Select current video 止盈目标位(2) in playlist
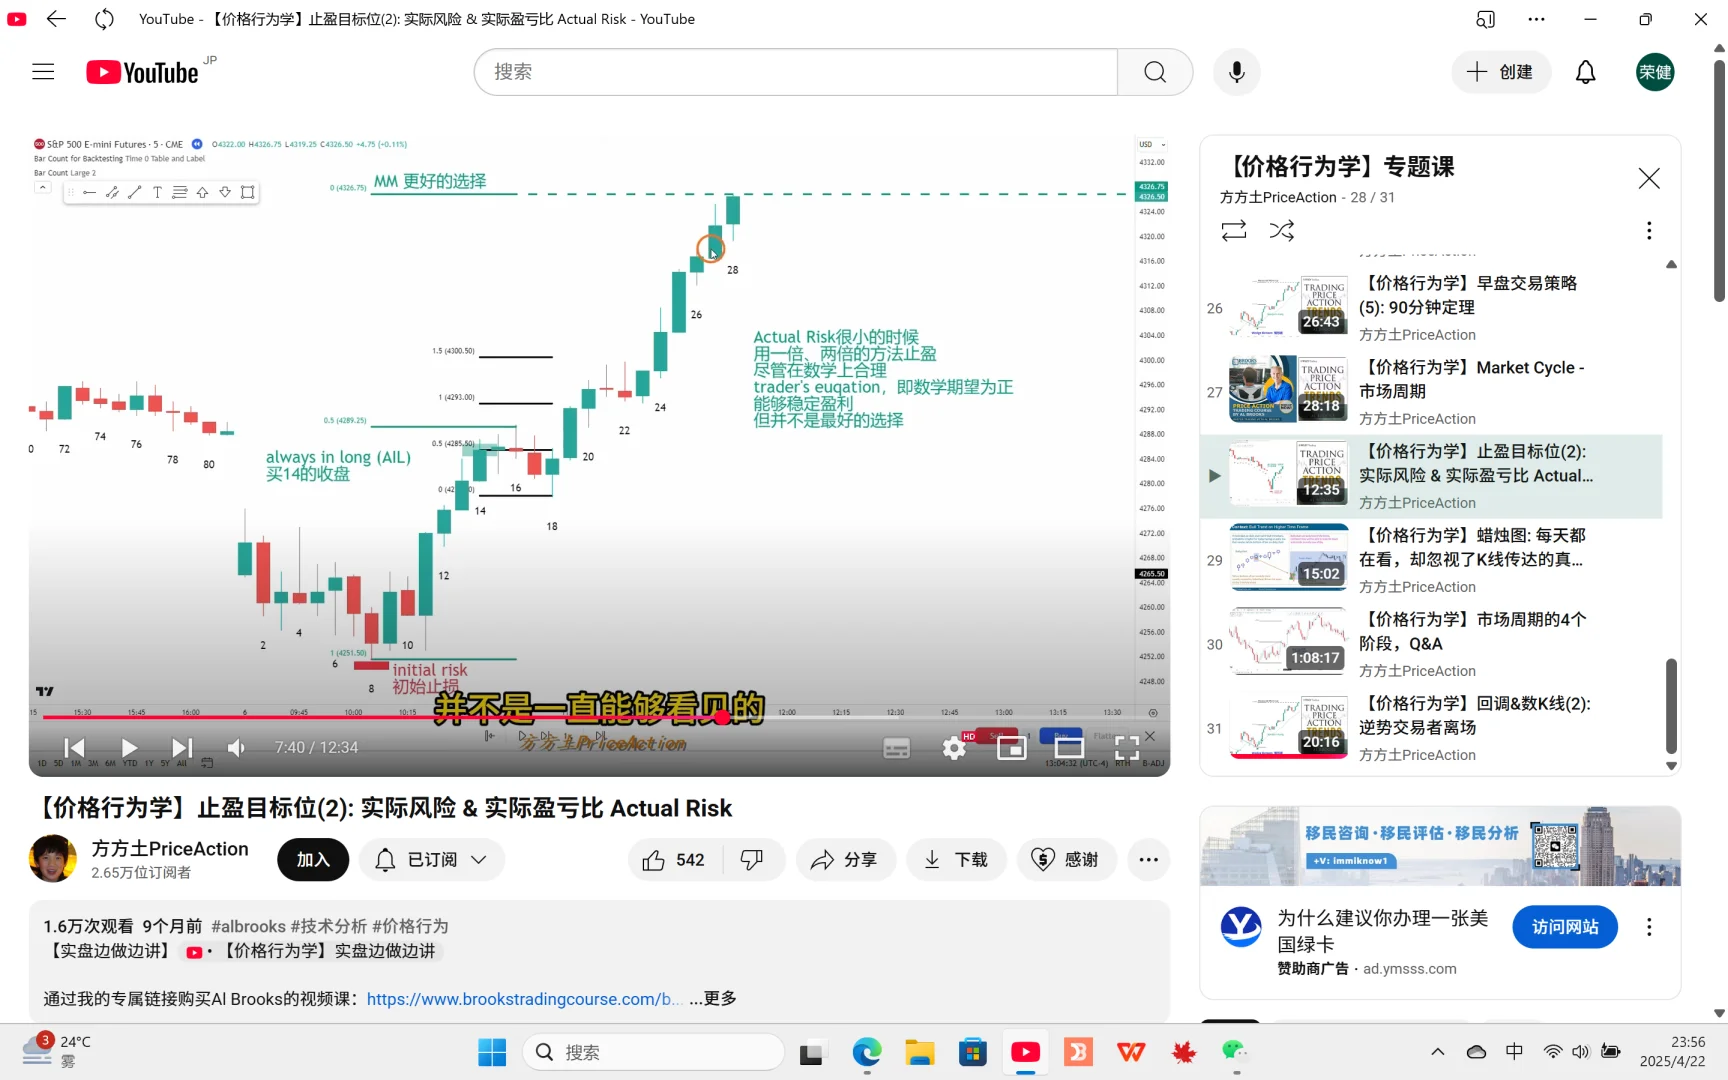 click(1431, 476)
